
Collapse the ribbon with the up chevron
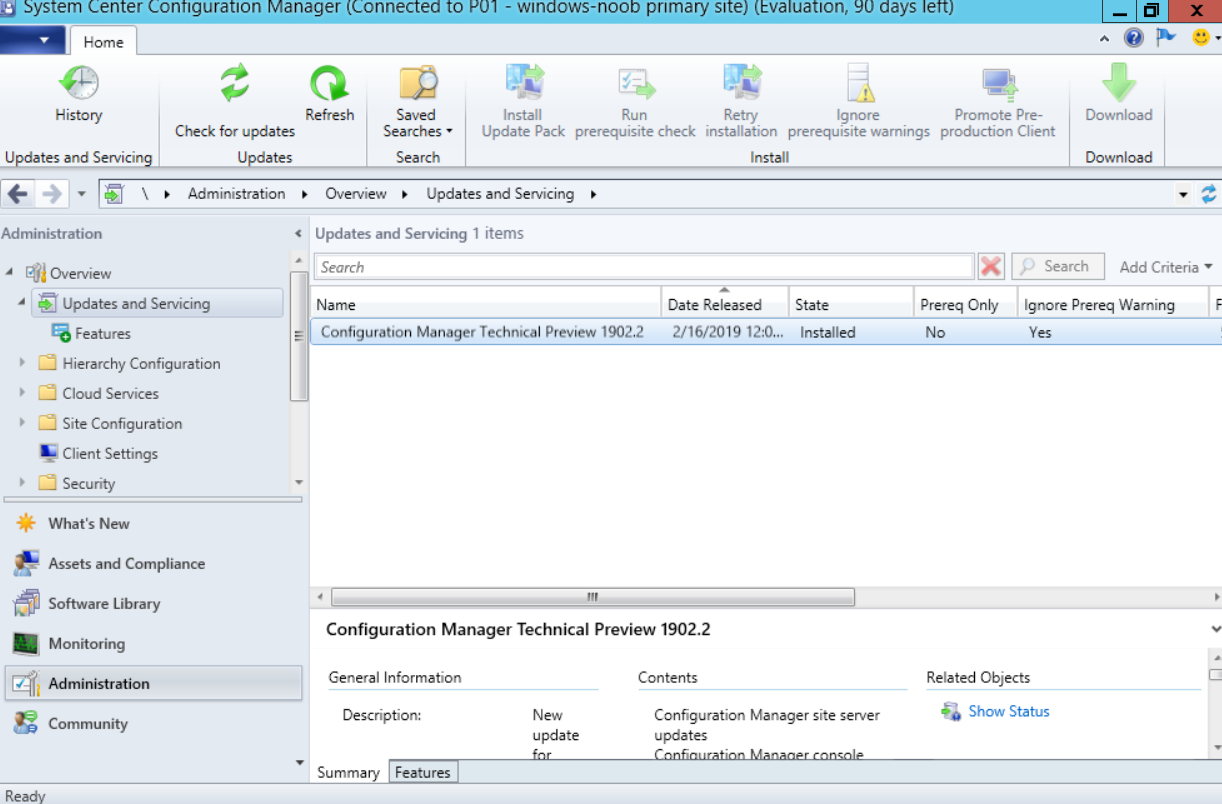pos(1104,39)
